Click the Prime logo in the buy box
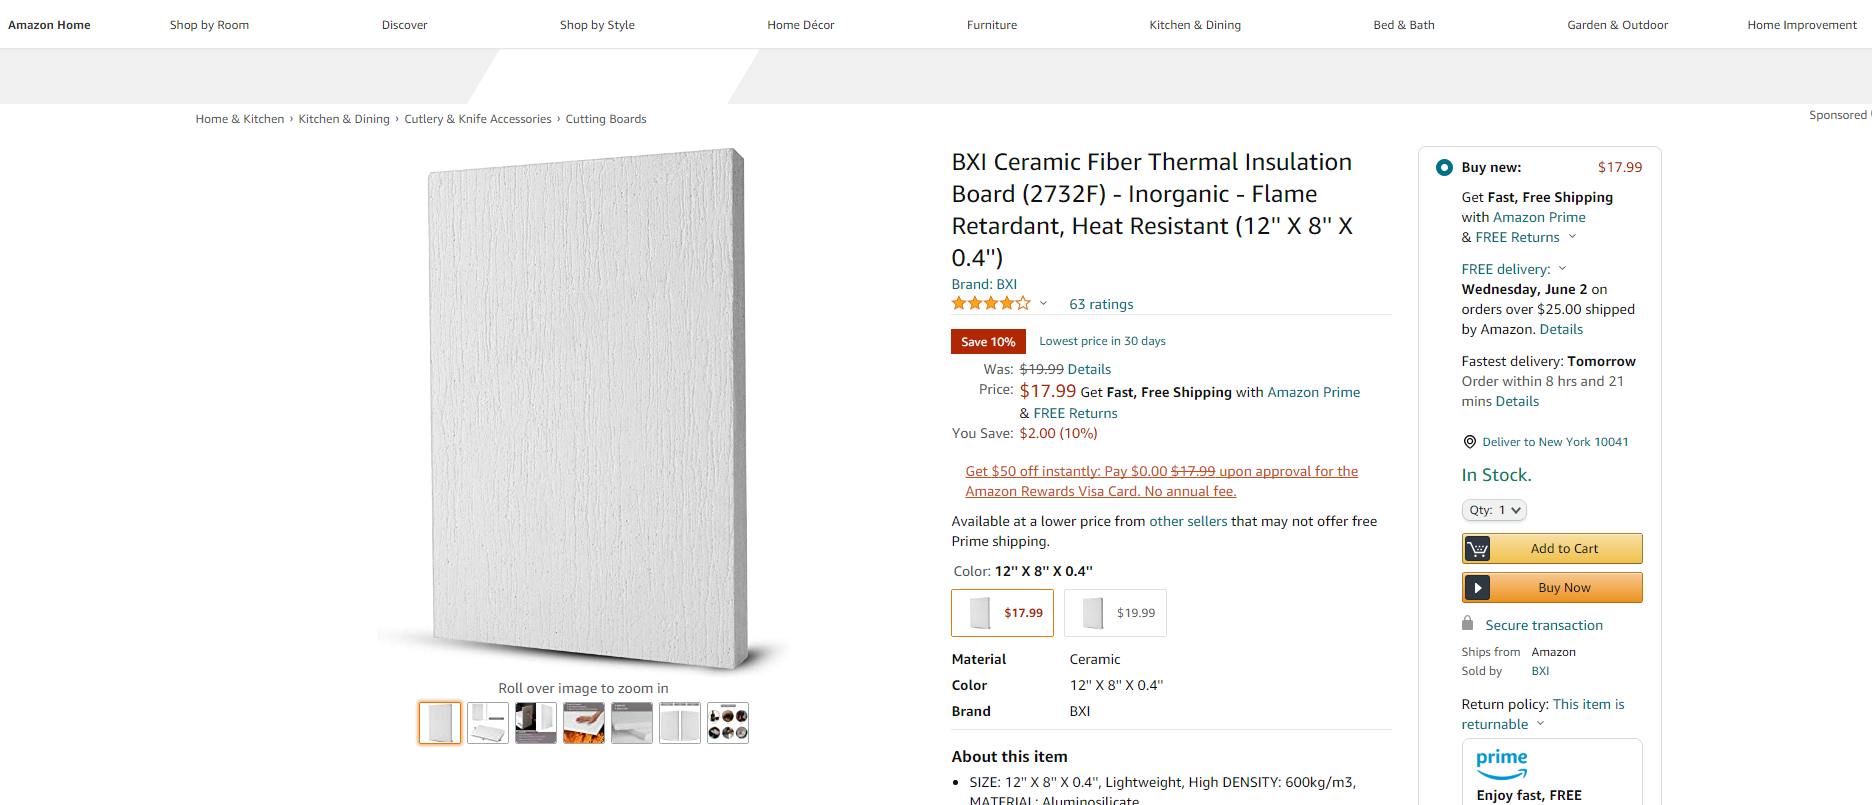 [1501, 763]
